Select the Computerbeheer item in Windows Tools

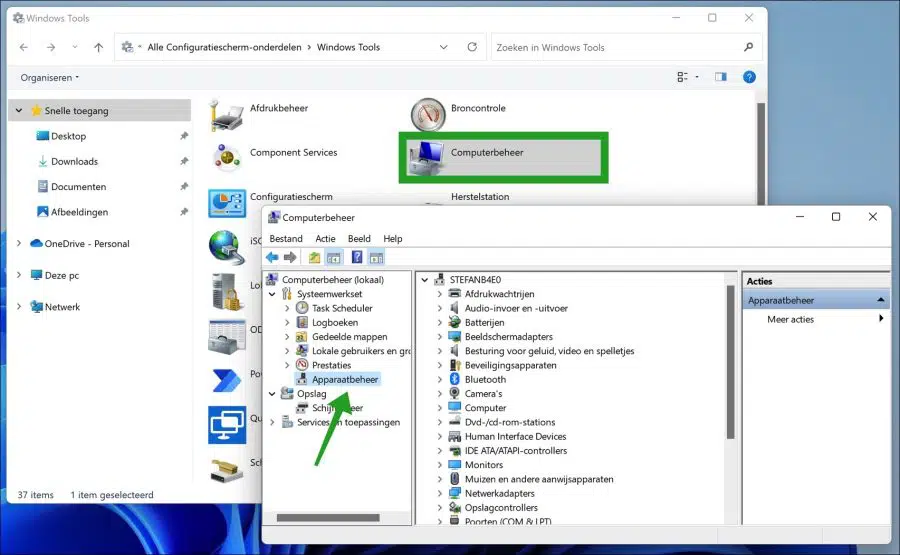(503, 157)
